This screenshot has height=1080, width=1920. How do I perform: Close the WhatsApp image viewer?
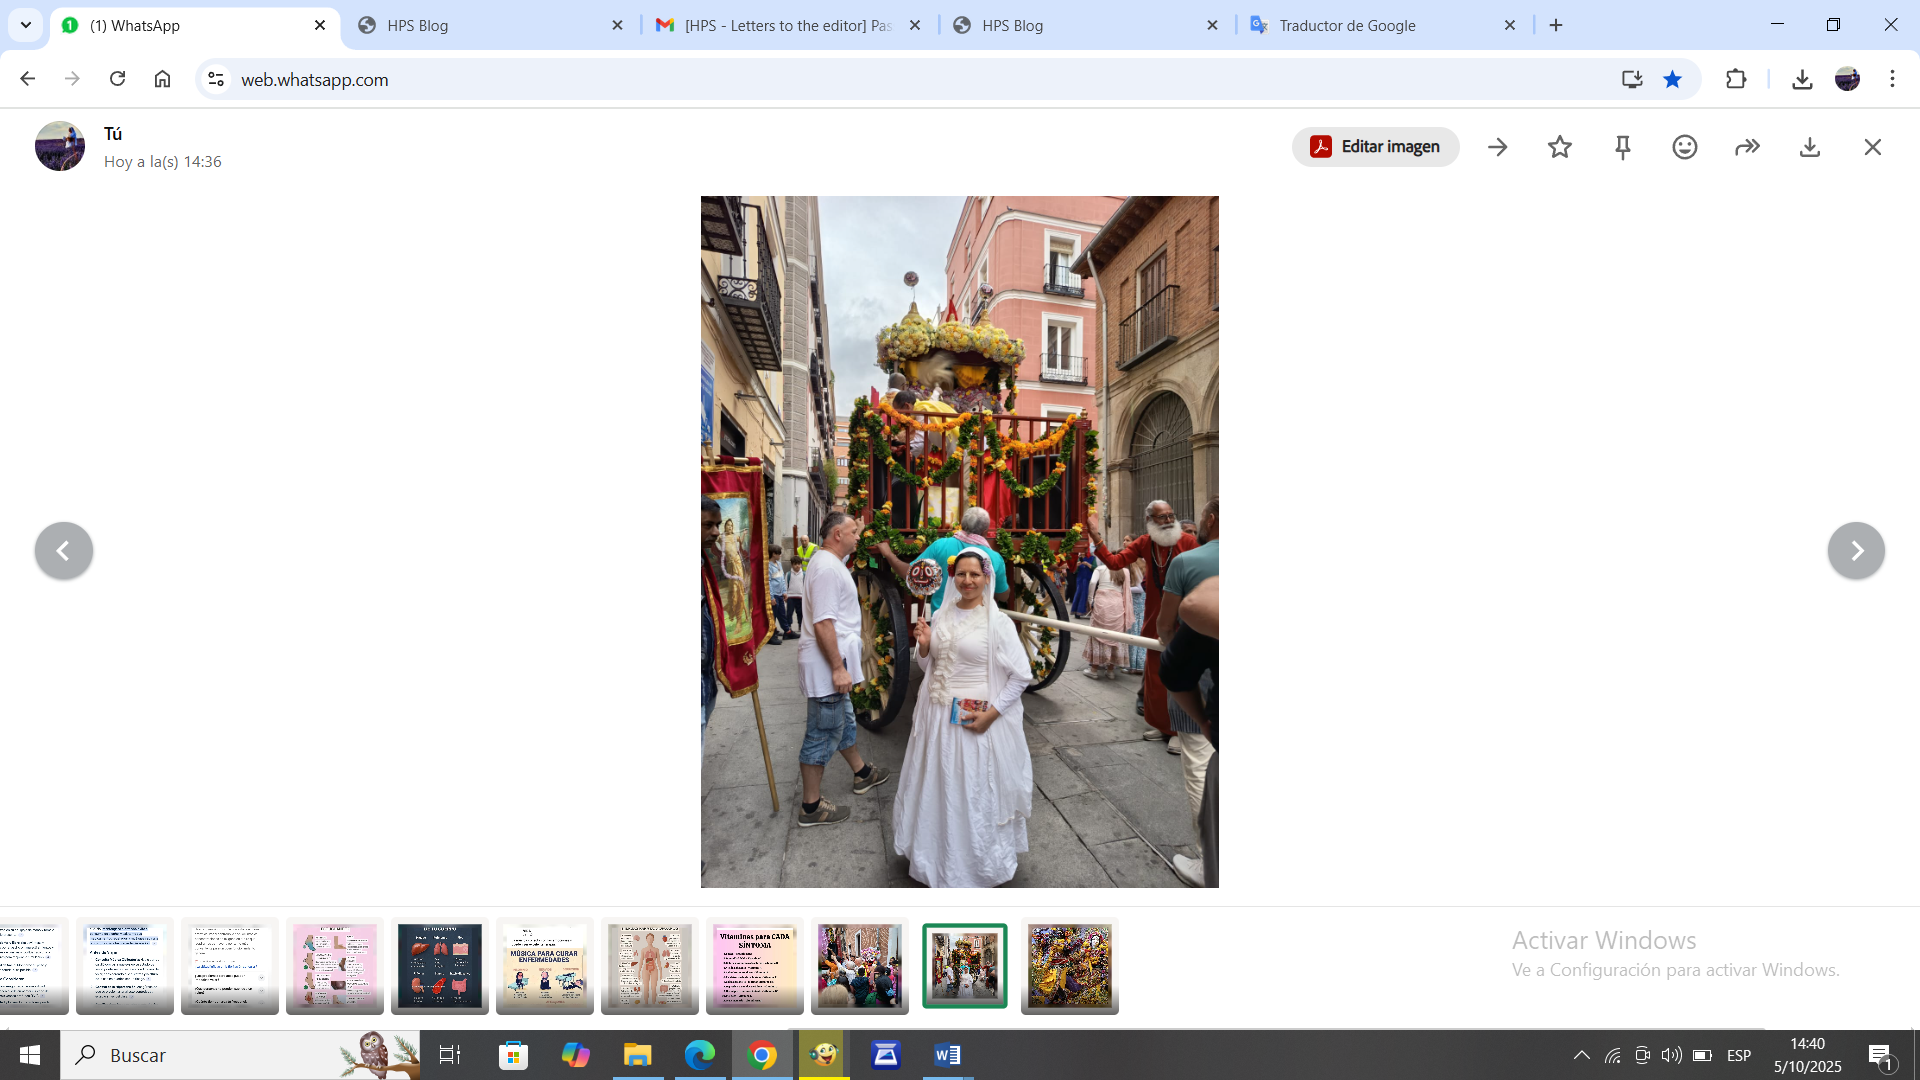(1872, 147)
